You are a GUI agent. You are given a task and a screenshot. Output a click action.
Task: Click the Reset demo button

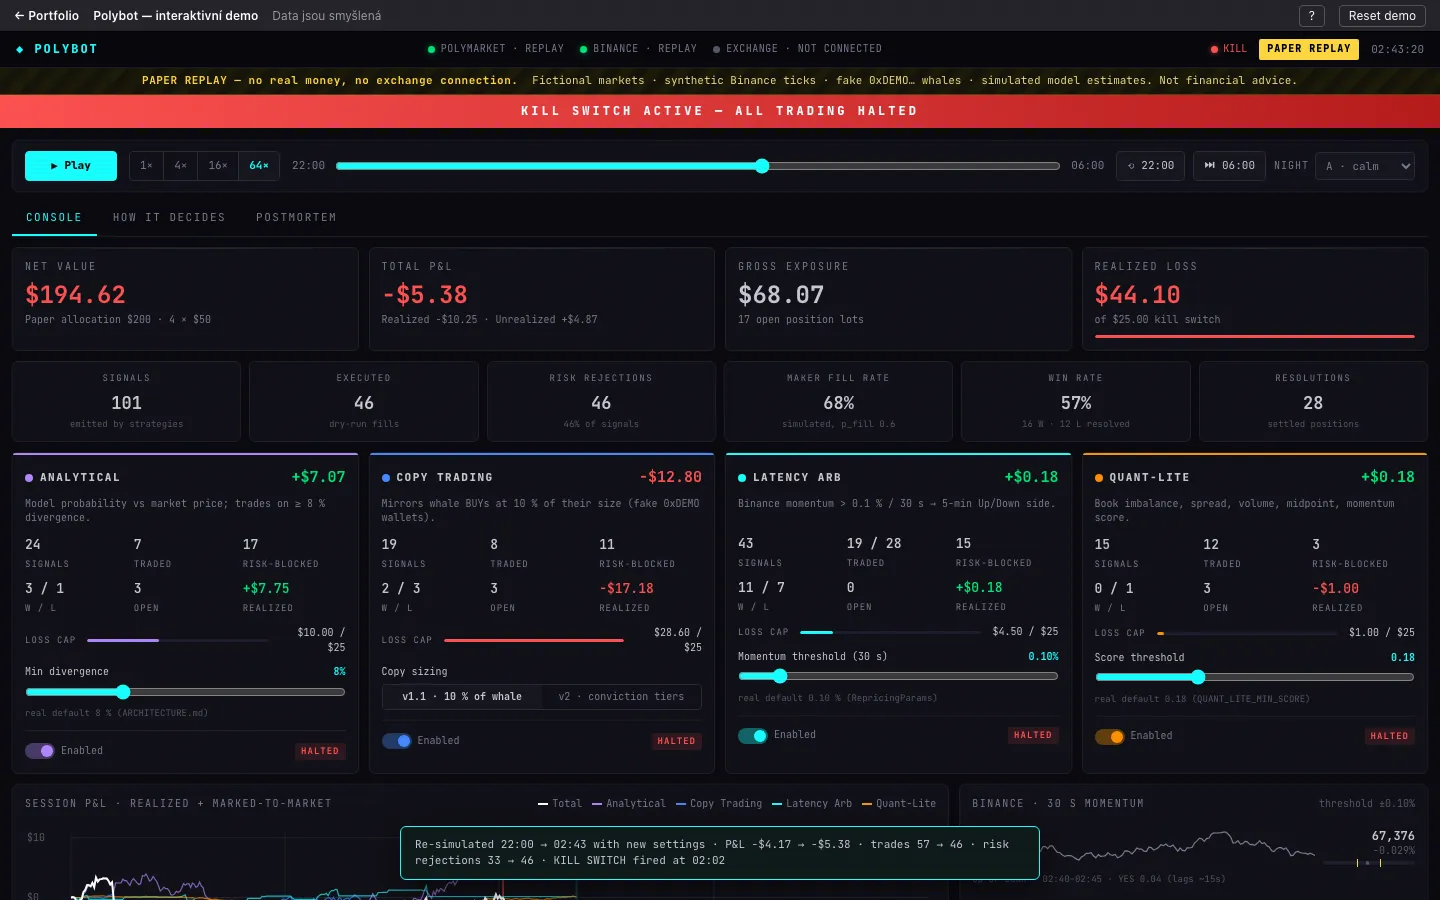tap(1382, 16)
